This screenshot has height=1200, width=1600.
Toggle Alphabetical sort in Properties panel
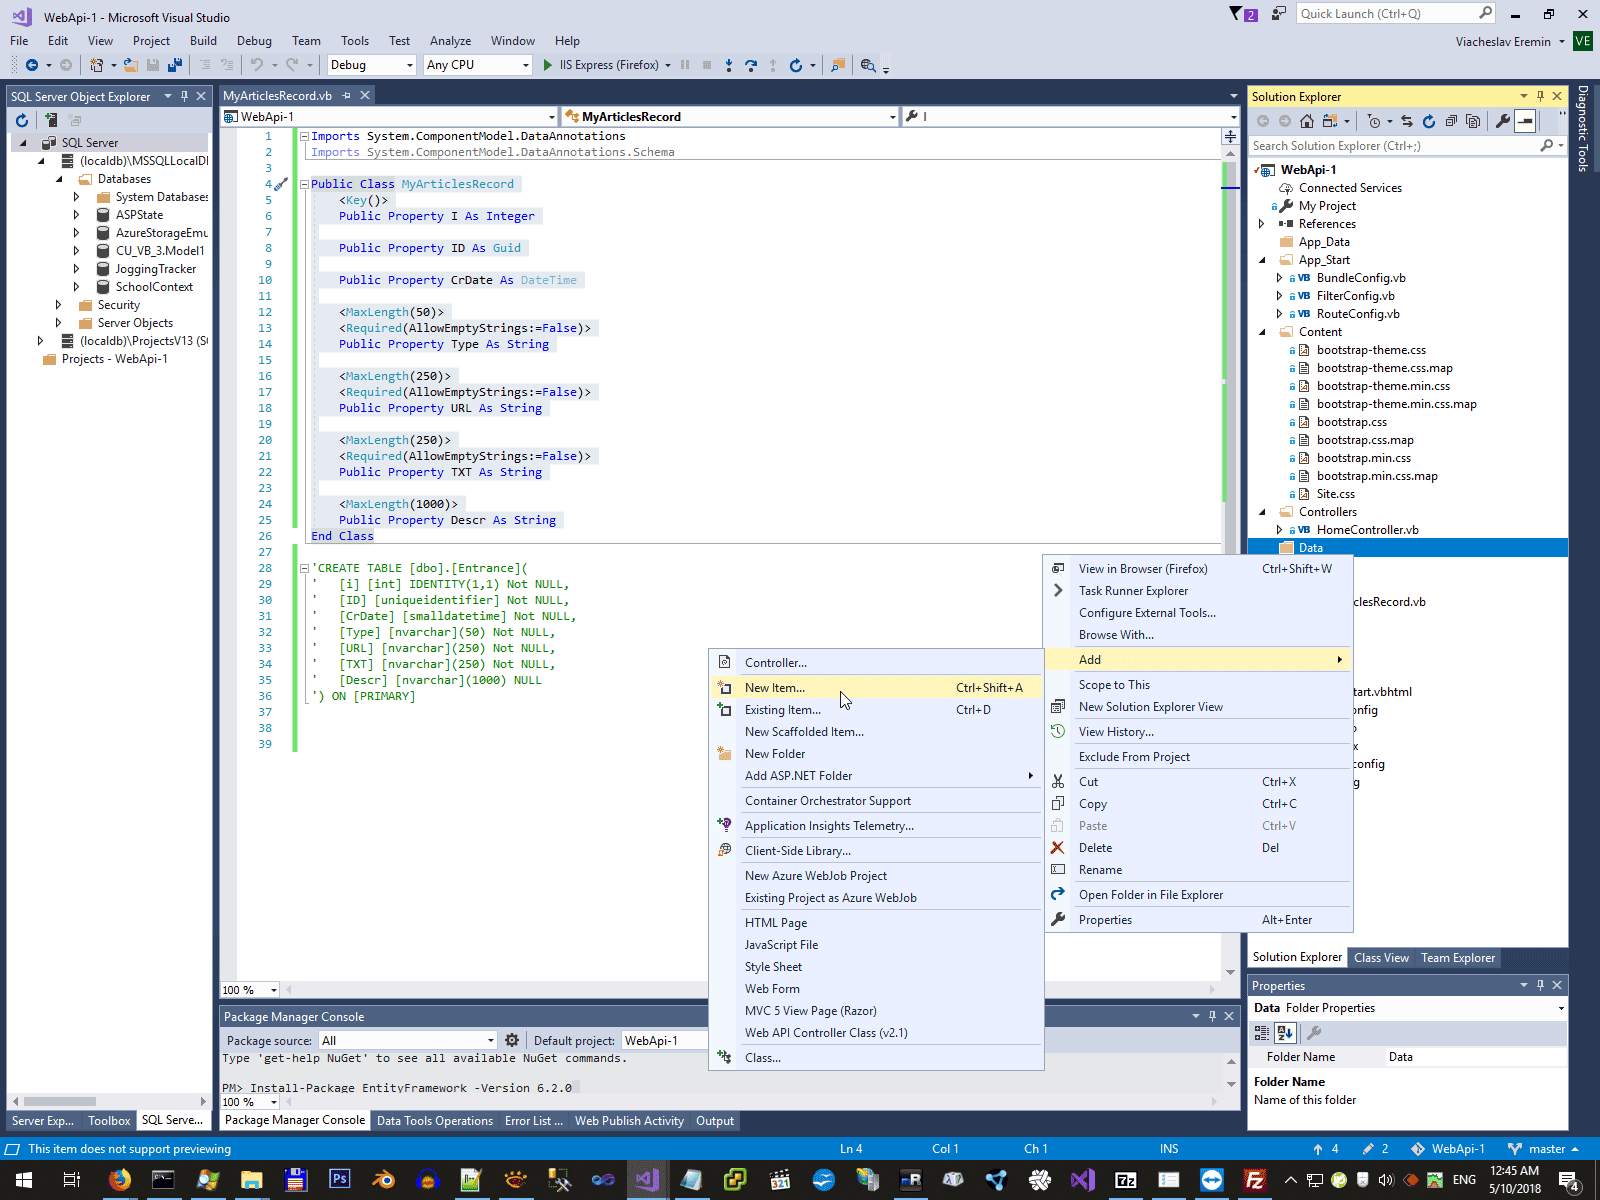pyautogui.click(x=1285, y=1033)
